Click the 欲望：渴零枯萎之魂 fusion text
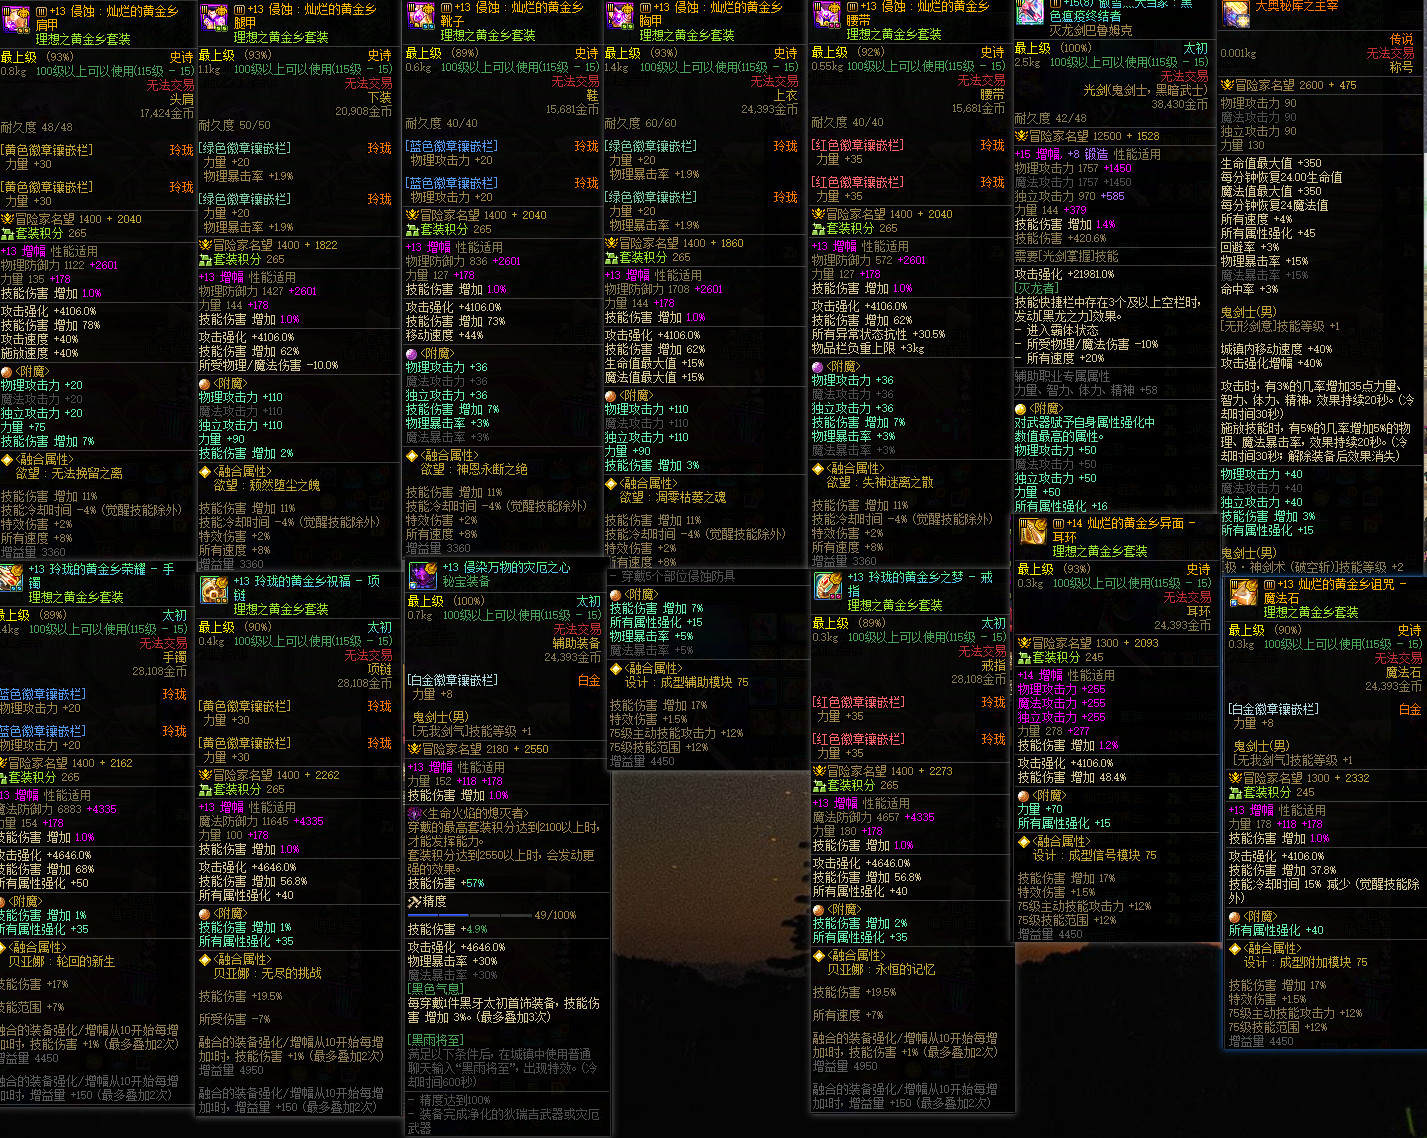 pyautogui.click(x=673, y=497)
